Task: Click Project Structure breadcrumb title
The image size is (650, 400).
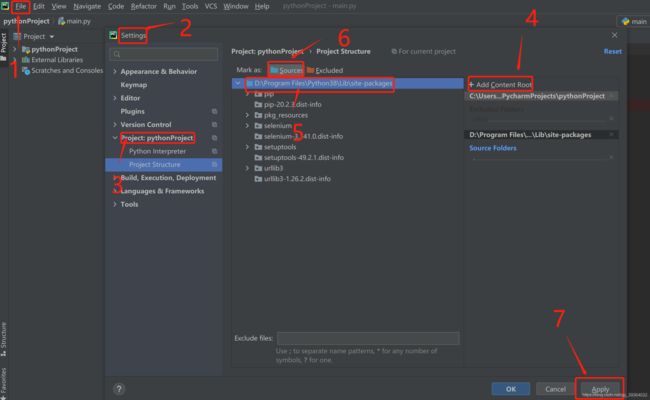Action: point(343,51)
